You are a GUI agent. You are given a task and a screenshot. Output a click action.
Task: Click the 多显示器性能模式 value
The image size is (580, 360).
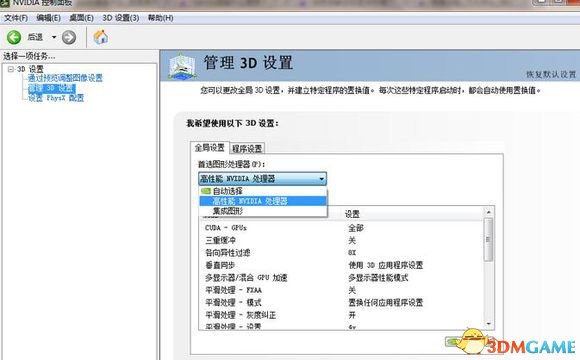tap(378, 277)
